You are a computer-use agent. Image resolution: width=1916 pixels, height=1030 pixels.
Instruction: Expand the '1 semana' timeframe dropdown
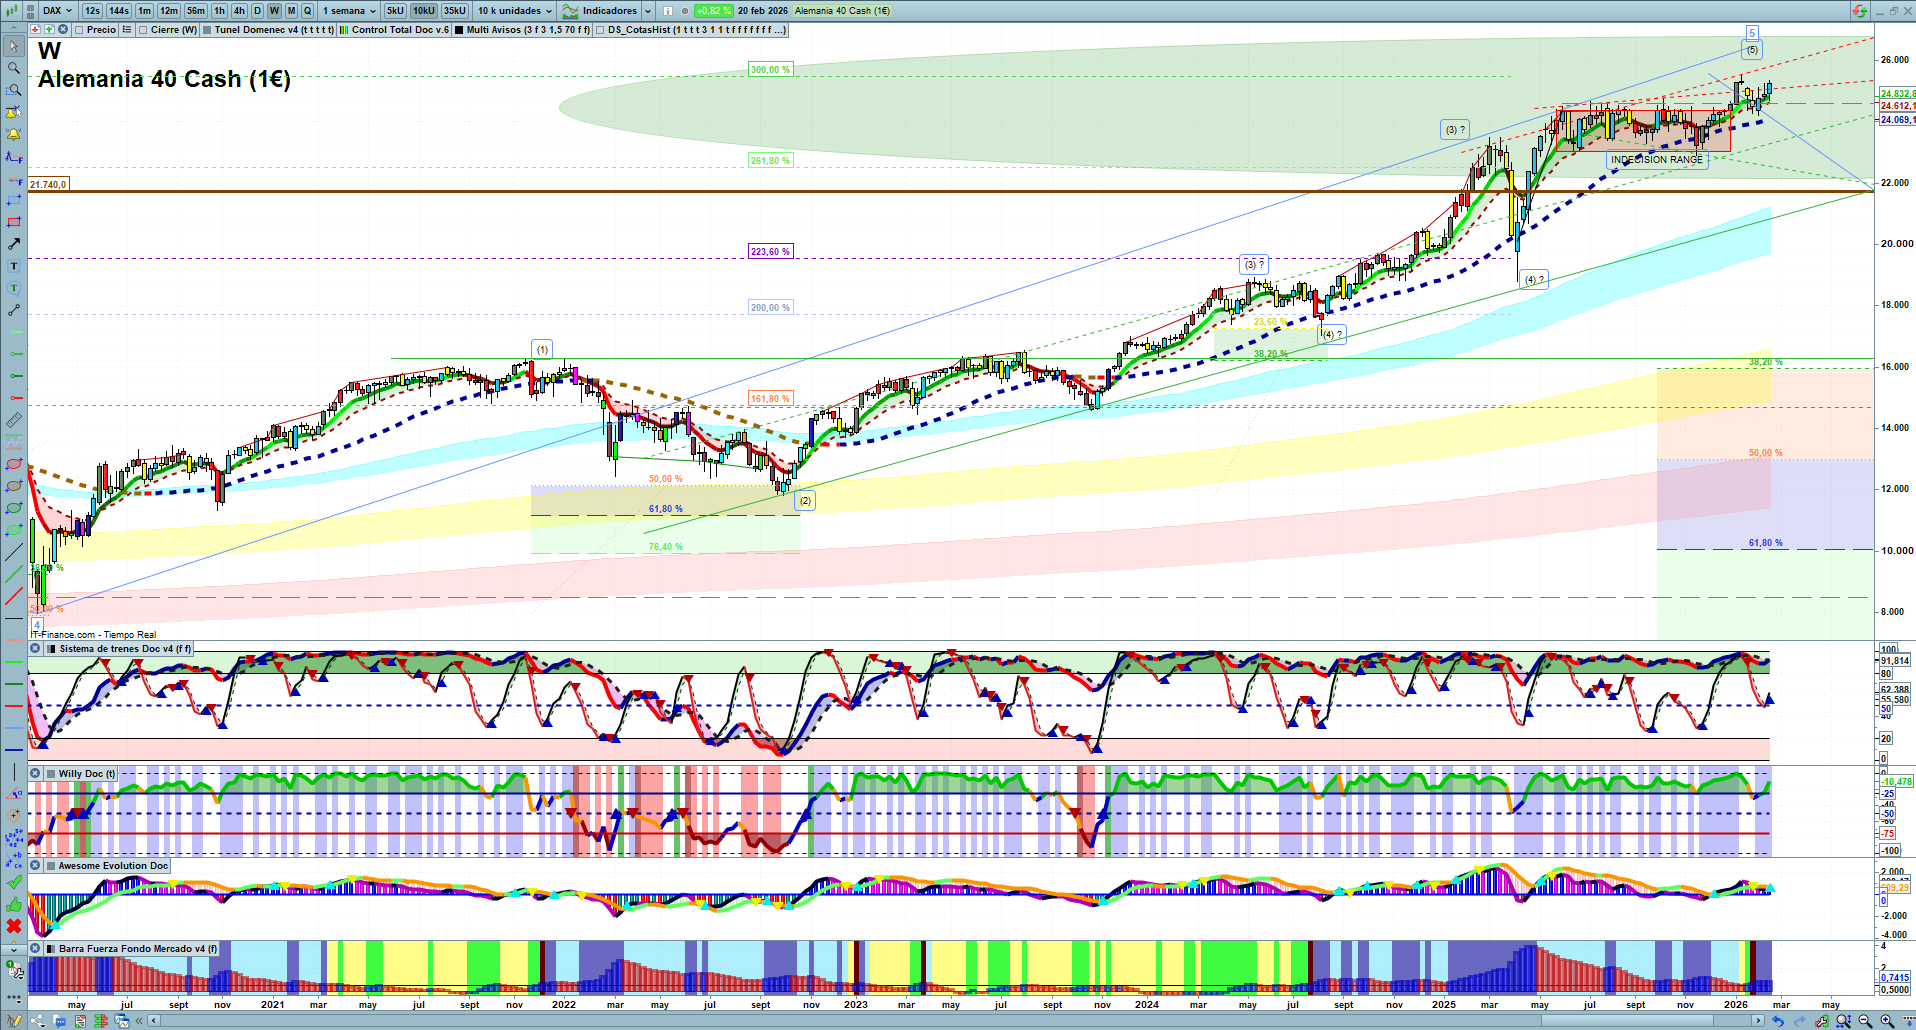349,11
